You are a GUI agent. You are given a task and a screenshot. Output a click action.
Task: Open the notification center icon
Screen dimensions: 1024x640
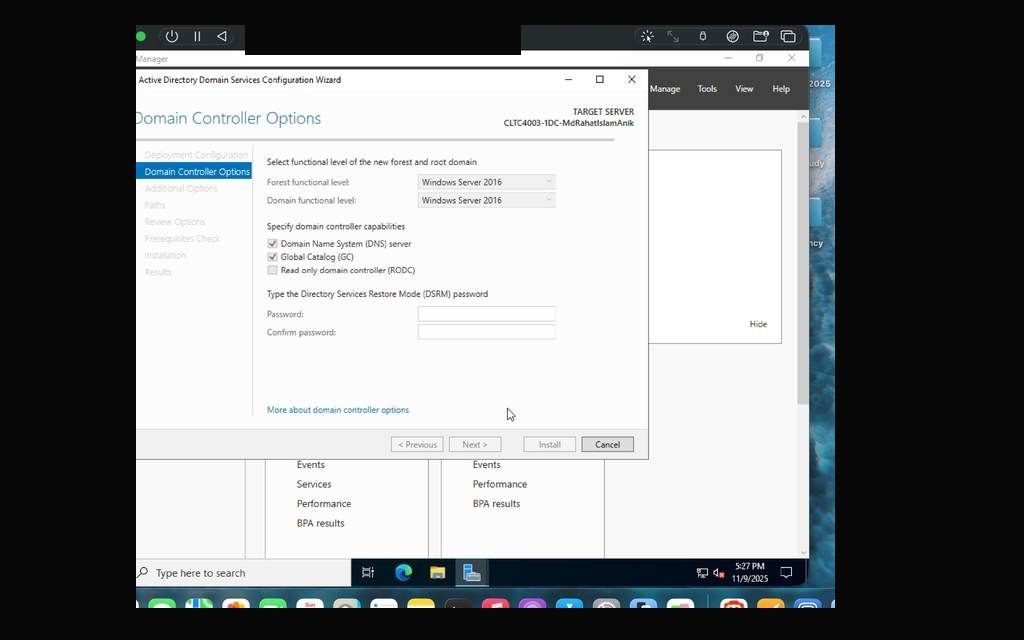pos(787,573)
